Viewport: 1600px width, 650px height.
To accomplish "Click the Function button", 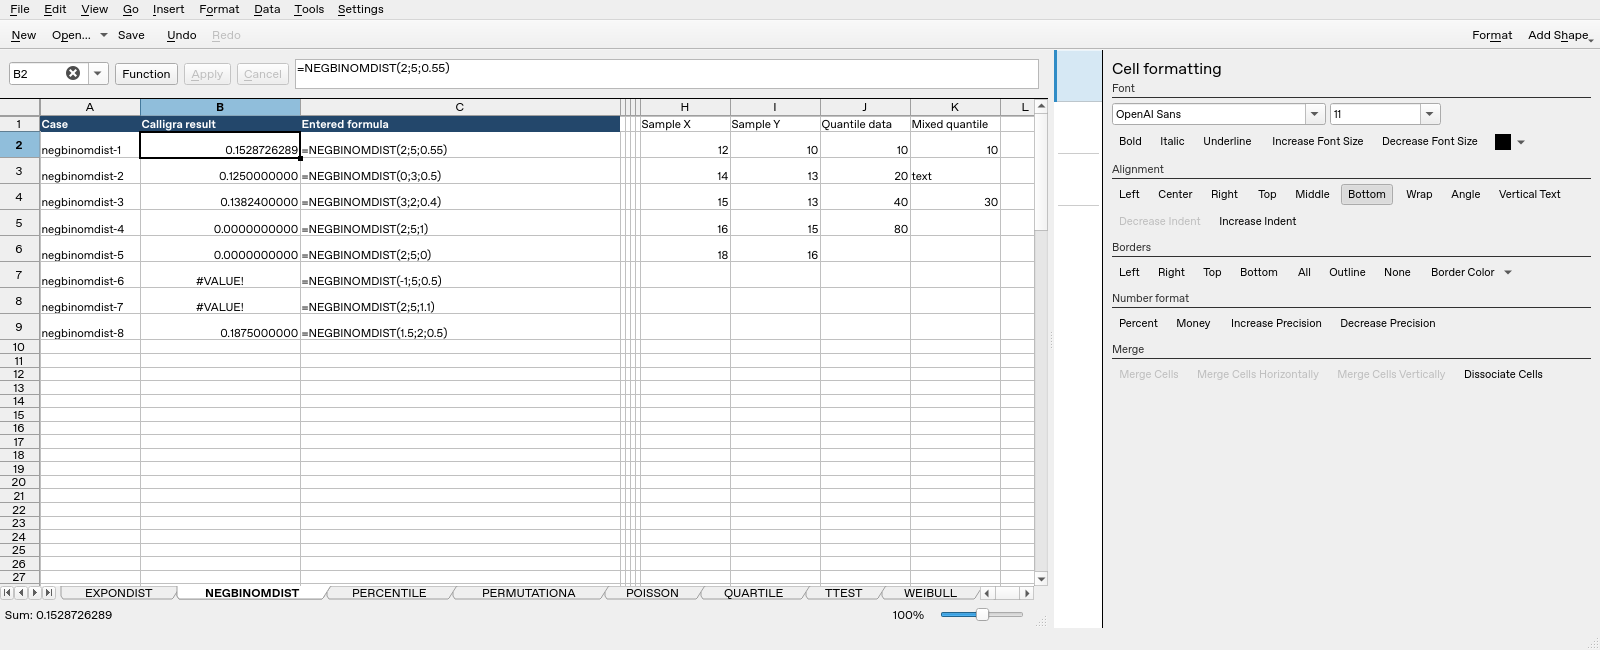I will [x=146, y=74].
